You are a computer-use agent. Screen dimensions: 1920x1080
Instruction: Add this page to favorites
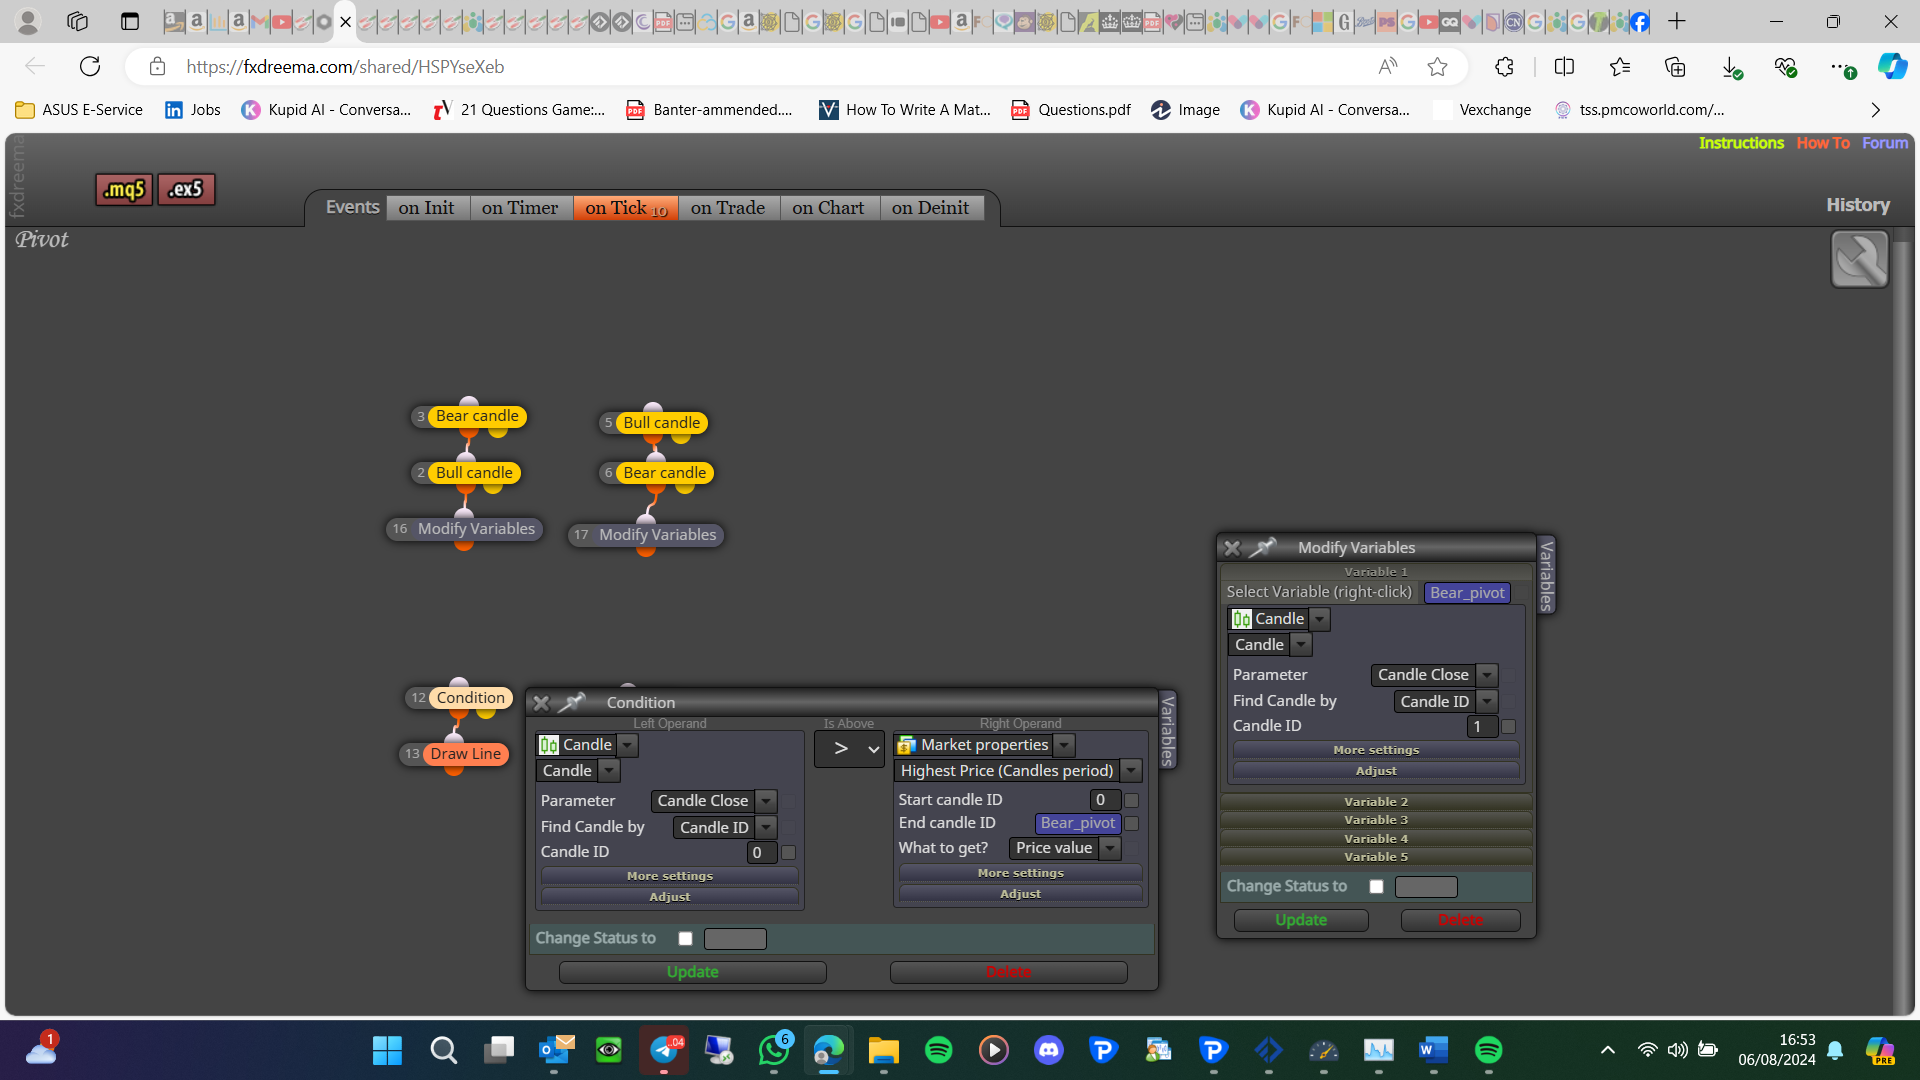click(x=1437, y=67)
